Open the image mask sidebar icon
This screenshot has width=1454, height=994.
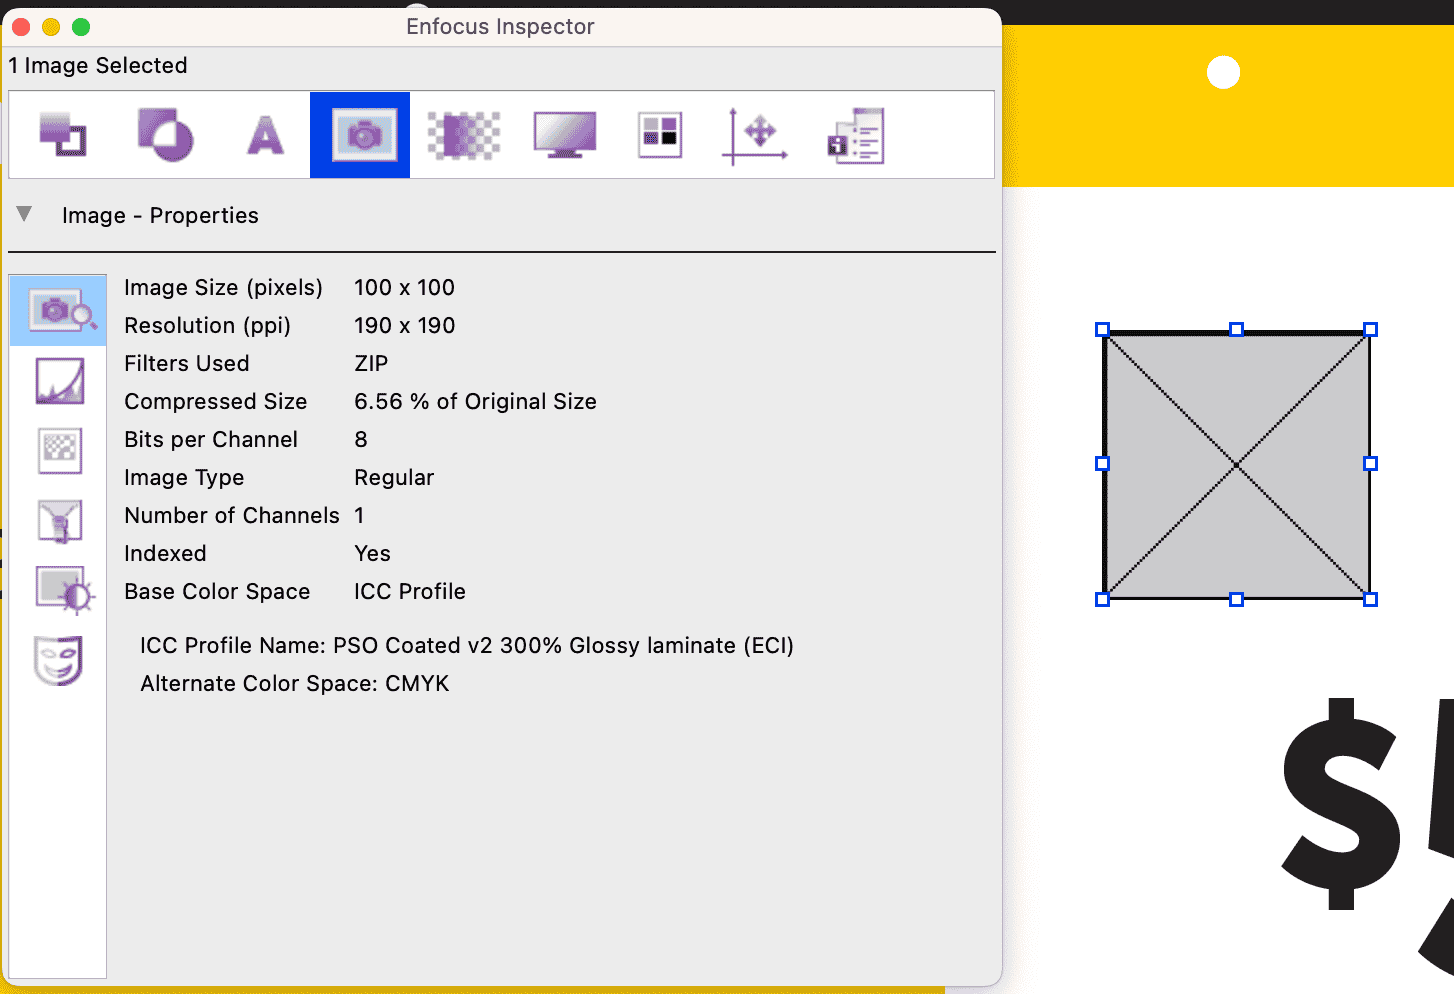pos(58,660)
